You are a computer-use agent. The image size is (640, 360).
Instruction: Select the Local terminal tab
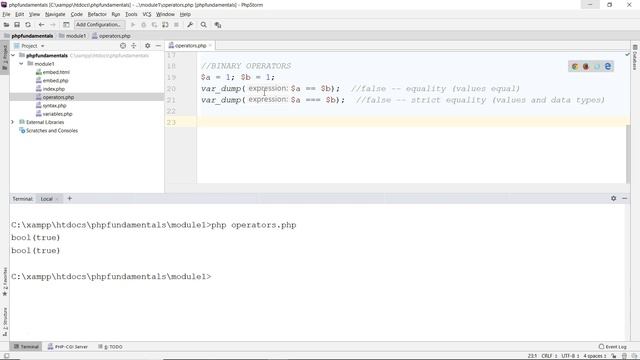point(47,199)
